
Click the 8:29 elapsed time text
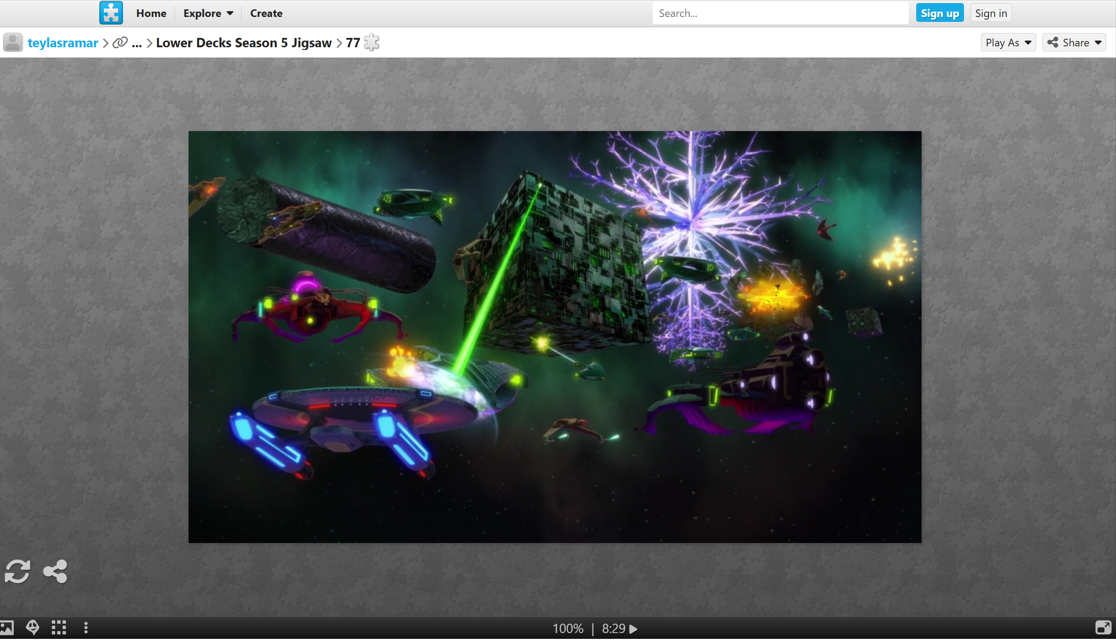tap(614, 629)
